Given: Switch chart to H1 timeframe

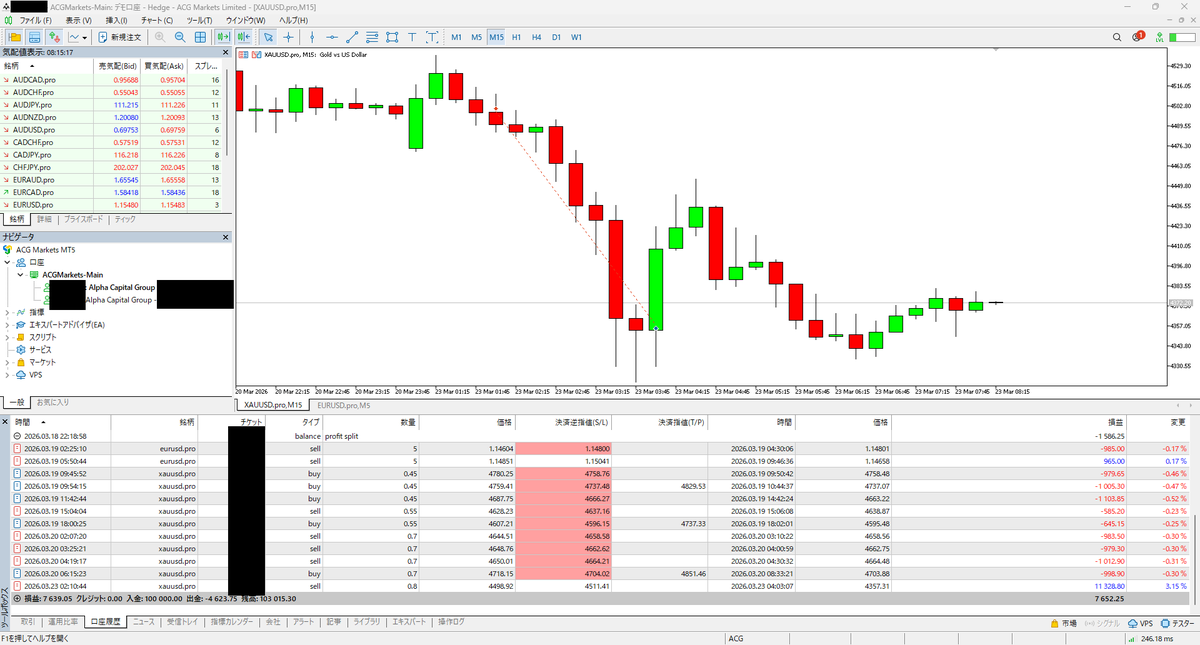Looking at the screenshot, I should click(x=516, y=38).
